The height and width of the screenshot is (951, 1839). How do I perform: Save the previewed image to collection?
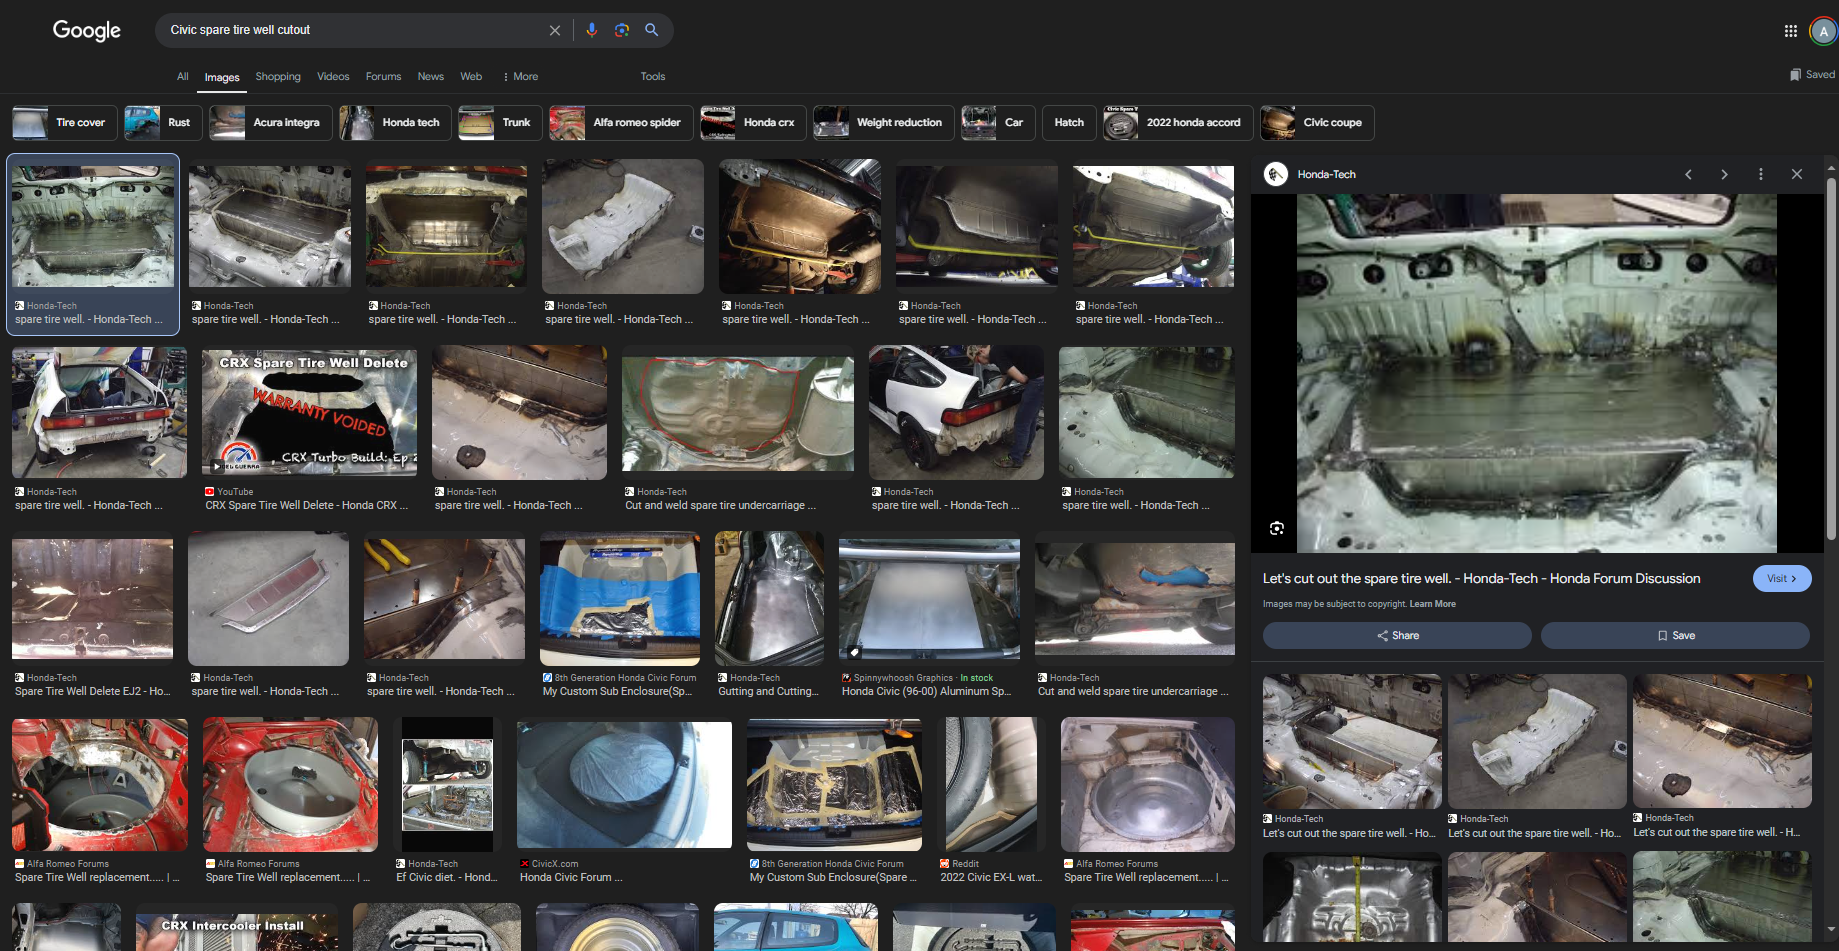1675,635
